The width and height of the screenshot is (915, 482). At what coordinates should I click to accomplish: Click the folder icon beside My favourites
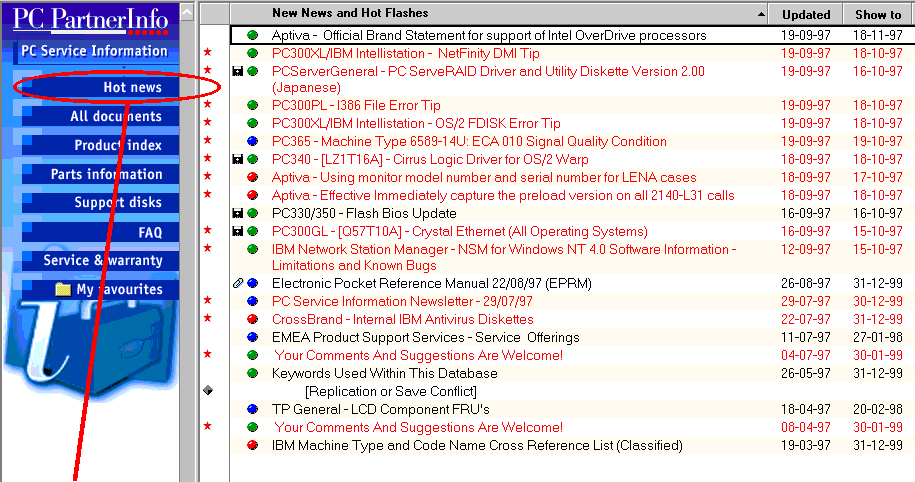tap(63, 289)
